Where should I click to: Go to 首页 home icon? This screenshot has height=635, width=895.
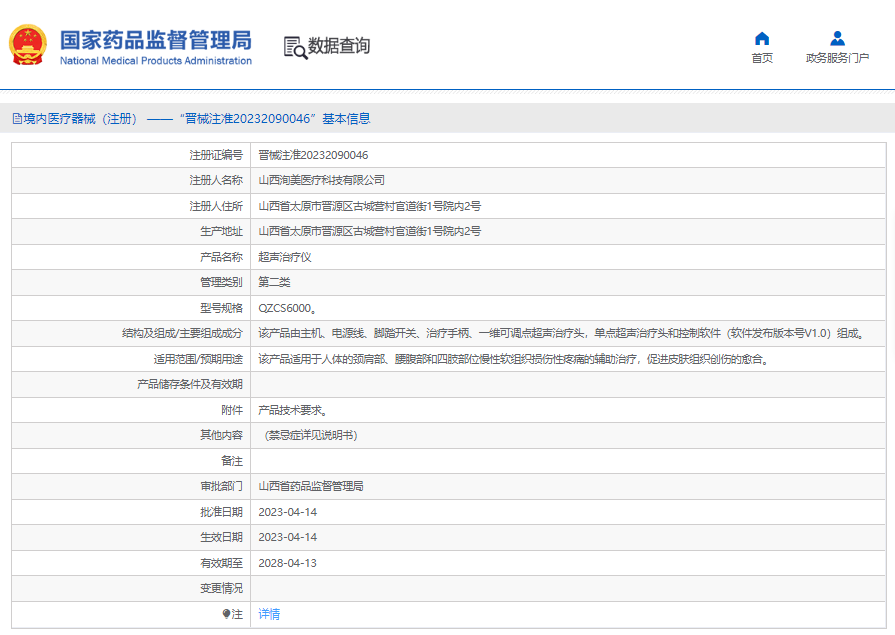[x=762, y=38]
